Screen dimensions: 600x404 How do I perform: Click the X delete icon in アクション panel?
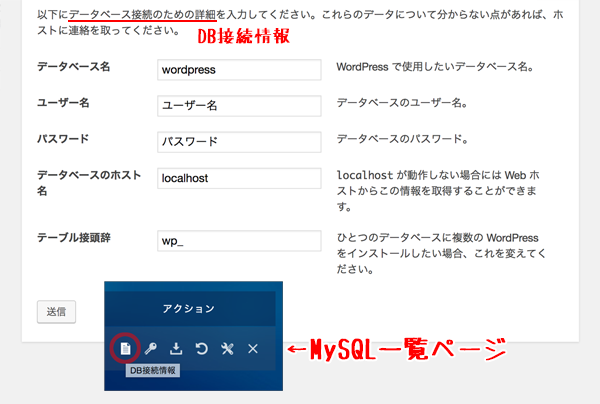pos(253,349)
